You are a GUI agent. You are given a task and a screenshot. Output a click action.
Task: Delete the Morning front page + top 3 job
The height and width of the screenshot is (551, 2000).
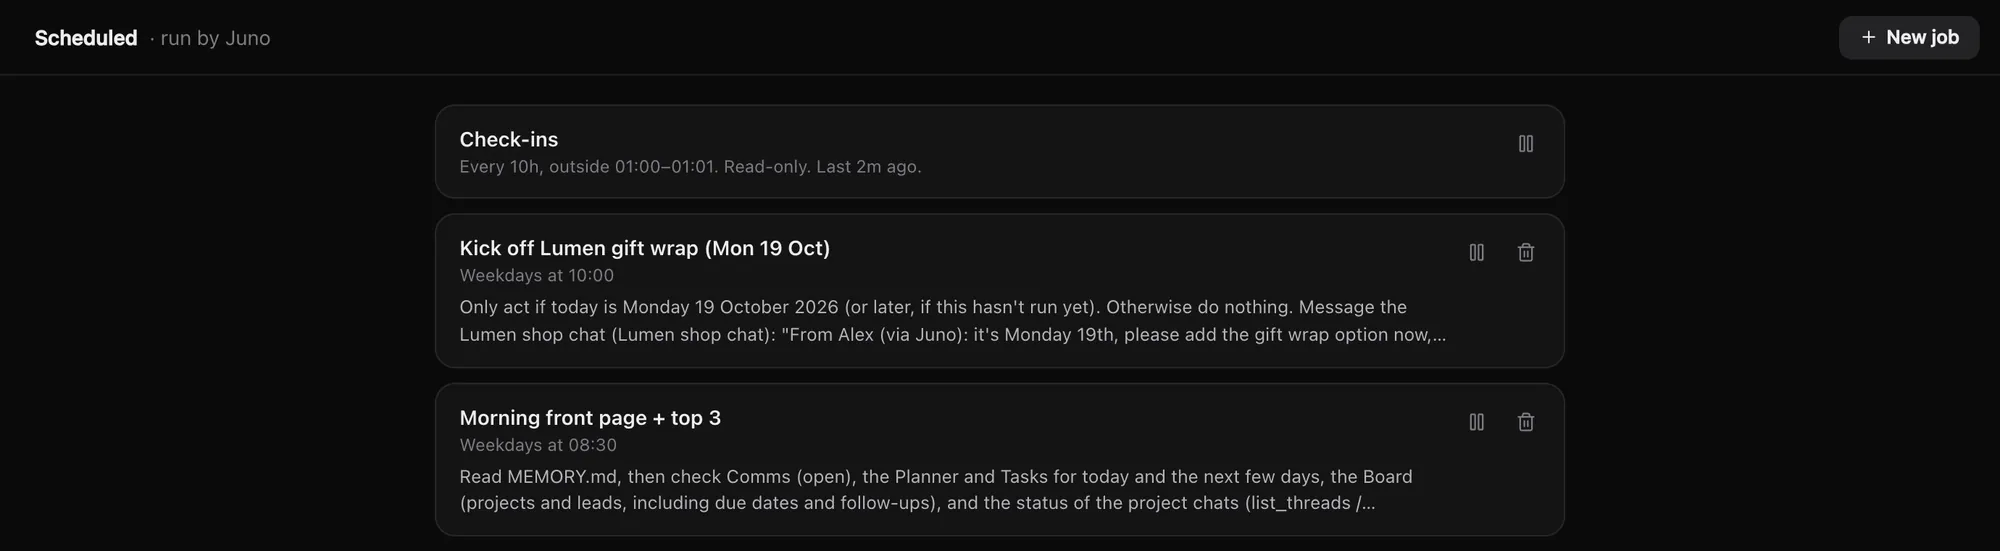pyautogui.click(x=1525, y=422)
